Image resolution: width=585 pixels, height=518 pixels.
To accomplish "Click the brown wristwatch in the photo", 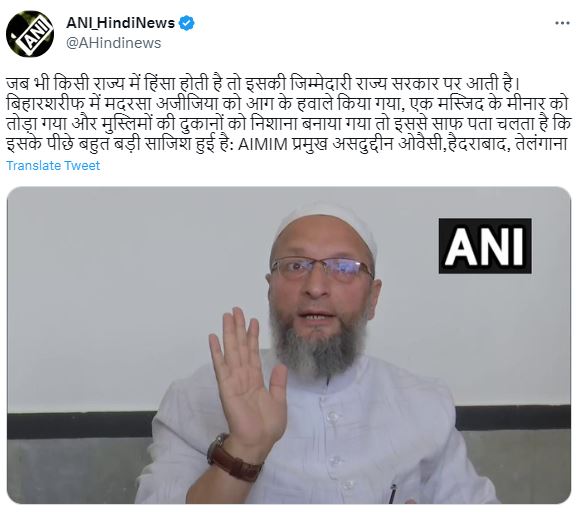I will tap(233, 459).
